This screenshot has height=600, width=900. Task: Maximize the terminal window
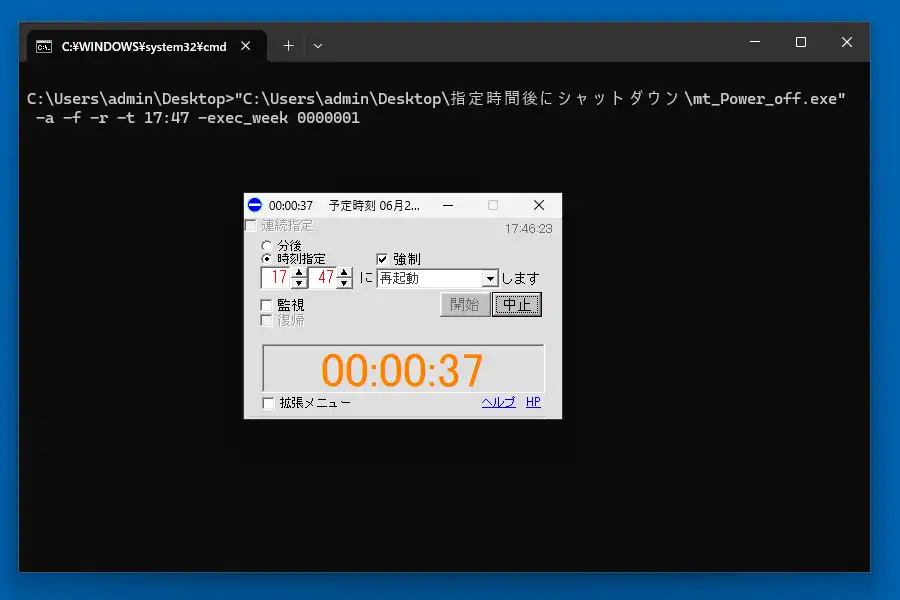[x=801, y=42]
